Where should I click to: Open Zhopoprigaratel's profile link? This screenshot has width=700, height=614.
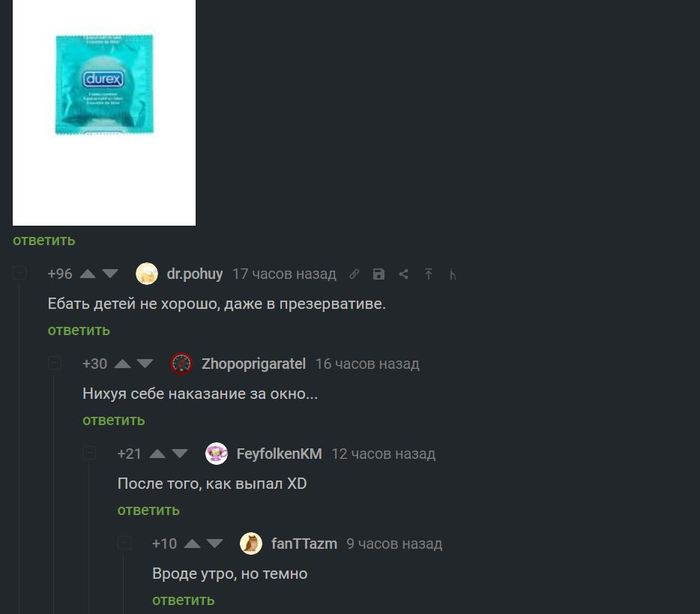coord(254,364)
